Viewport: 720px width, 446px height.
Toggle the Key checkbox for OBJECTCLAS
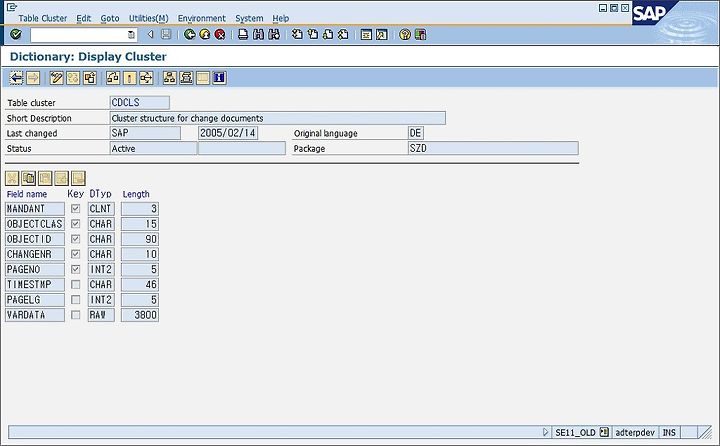click(75, 224)
